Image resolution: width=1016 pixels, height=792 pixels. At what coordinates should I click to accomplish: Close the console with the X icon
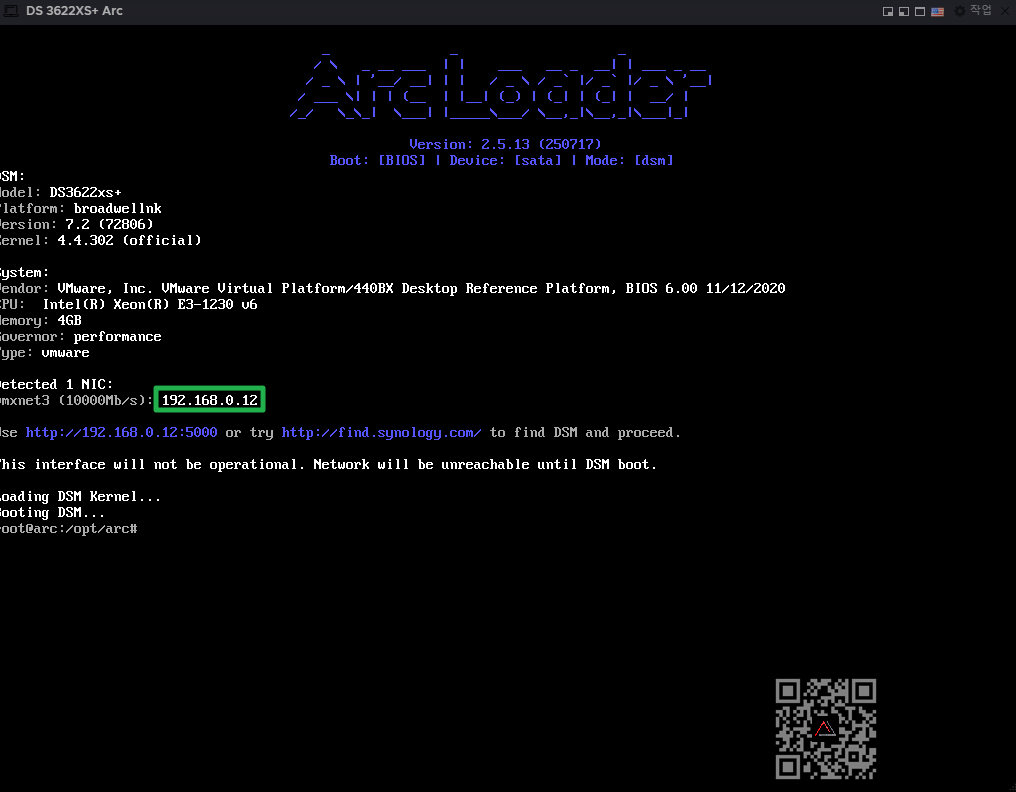click(1003, 11)
